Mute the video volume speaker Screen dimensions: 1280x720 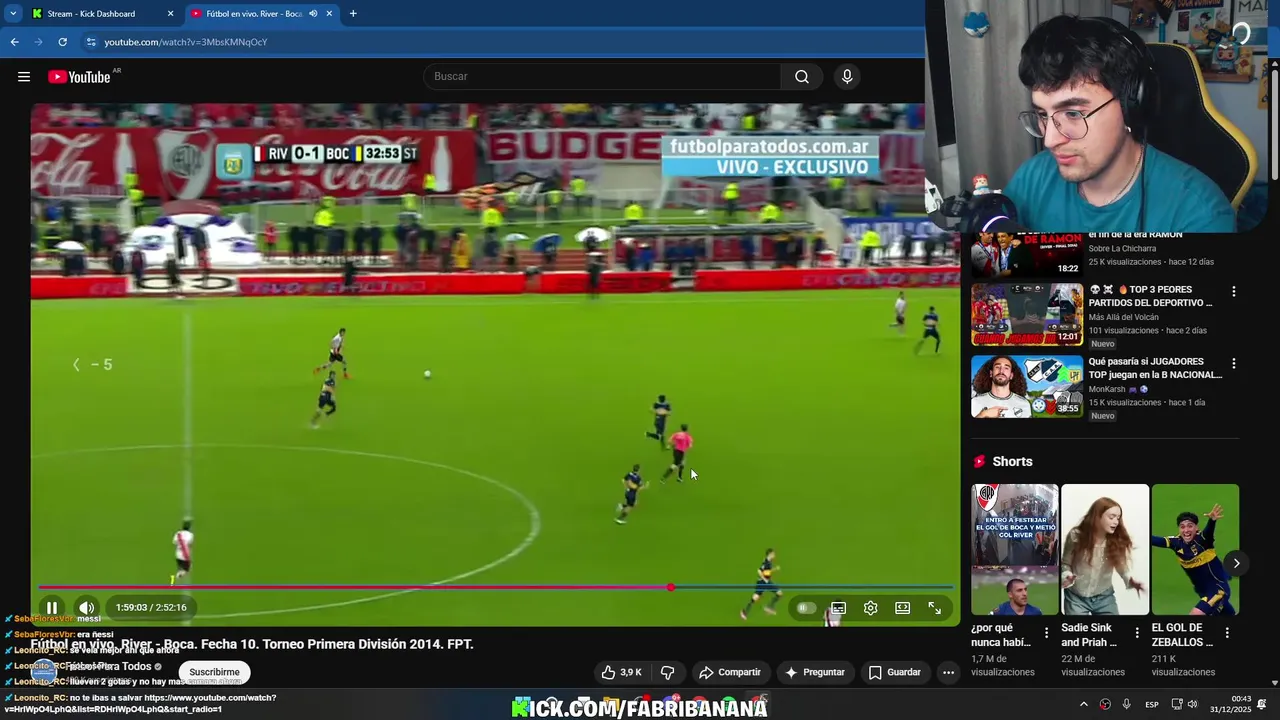pos(87,607)
